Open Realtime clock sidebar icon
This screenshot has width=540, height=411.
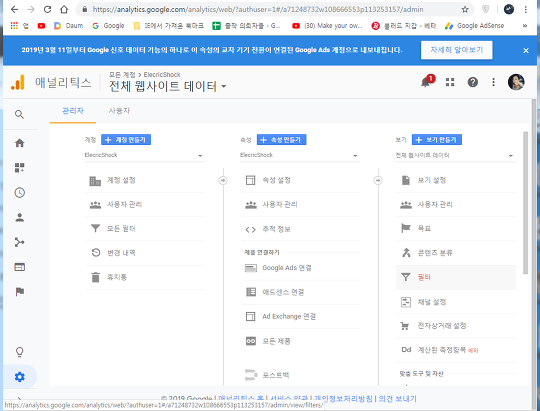pos(20,192)
